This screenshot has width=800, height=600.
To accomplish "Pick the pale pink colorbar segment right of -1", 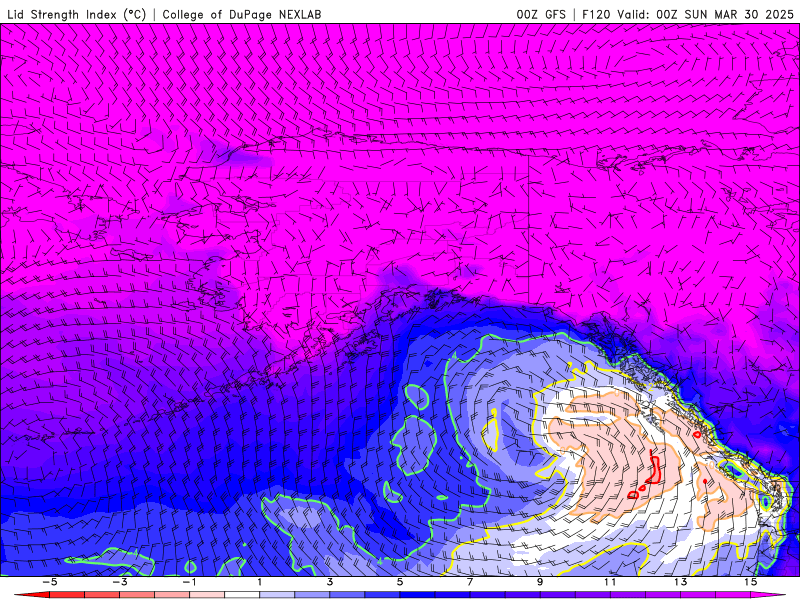I will tap(207, 595).
